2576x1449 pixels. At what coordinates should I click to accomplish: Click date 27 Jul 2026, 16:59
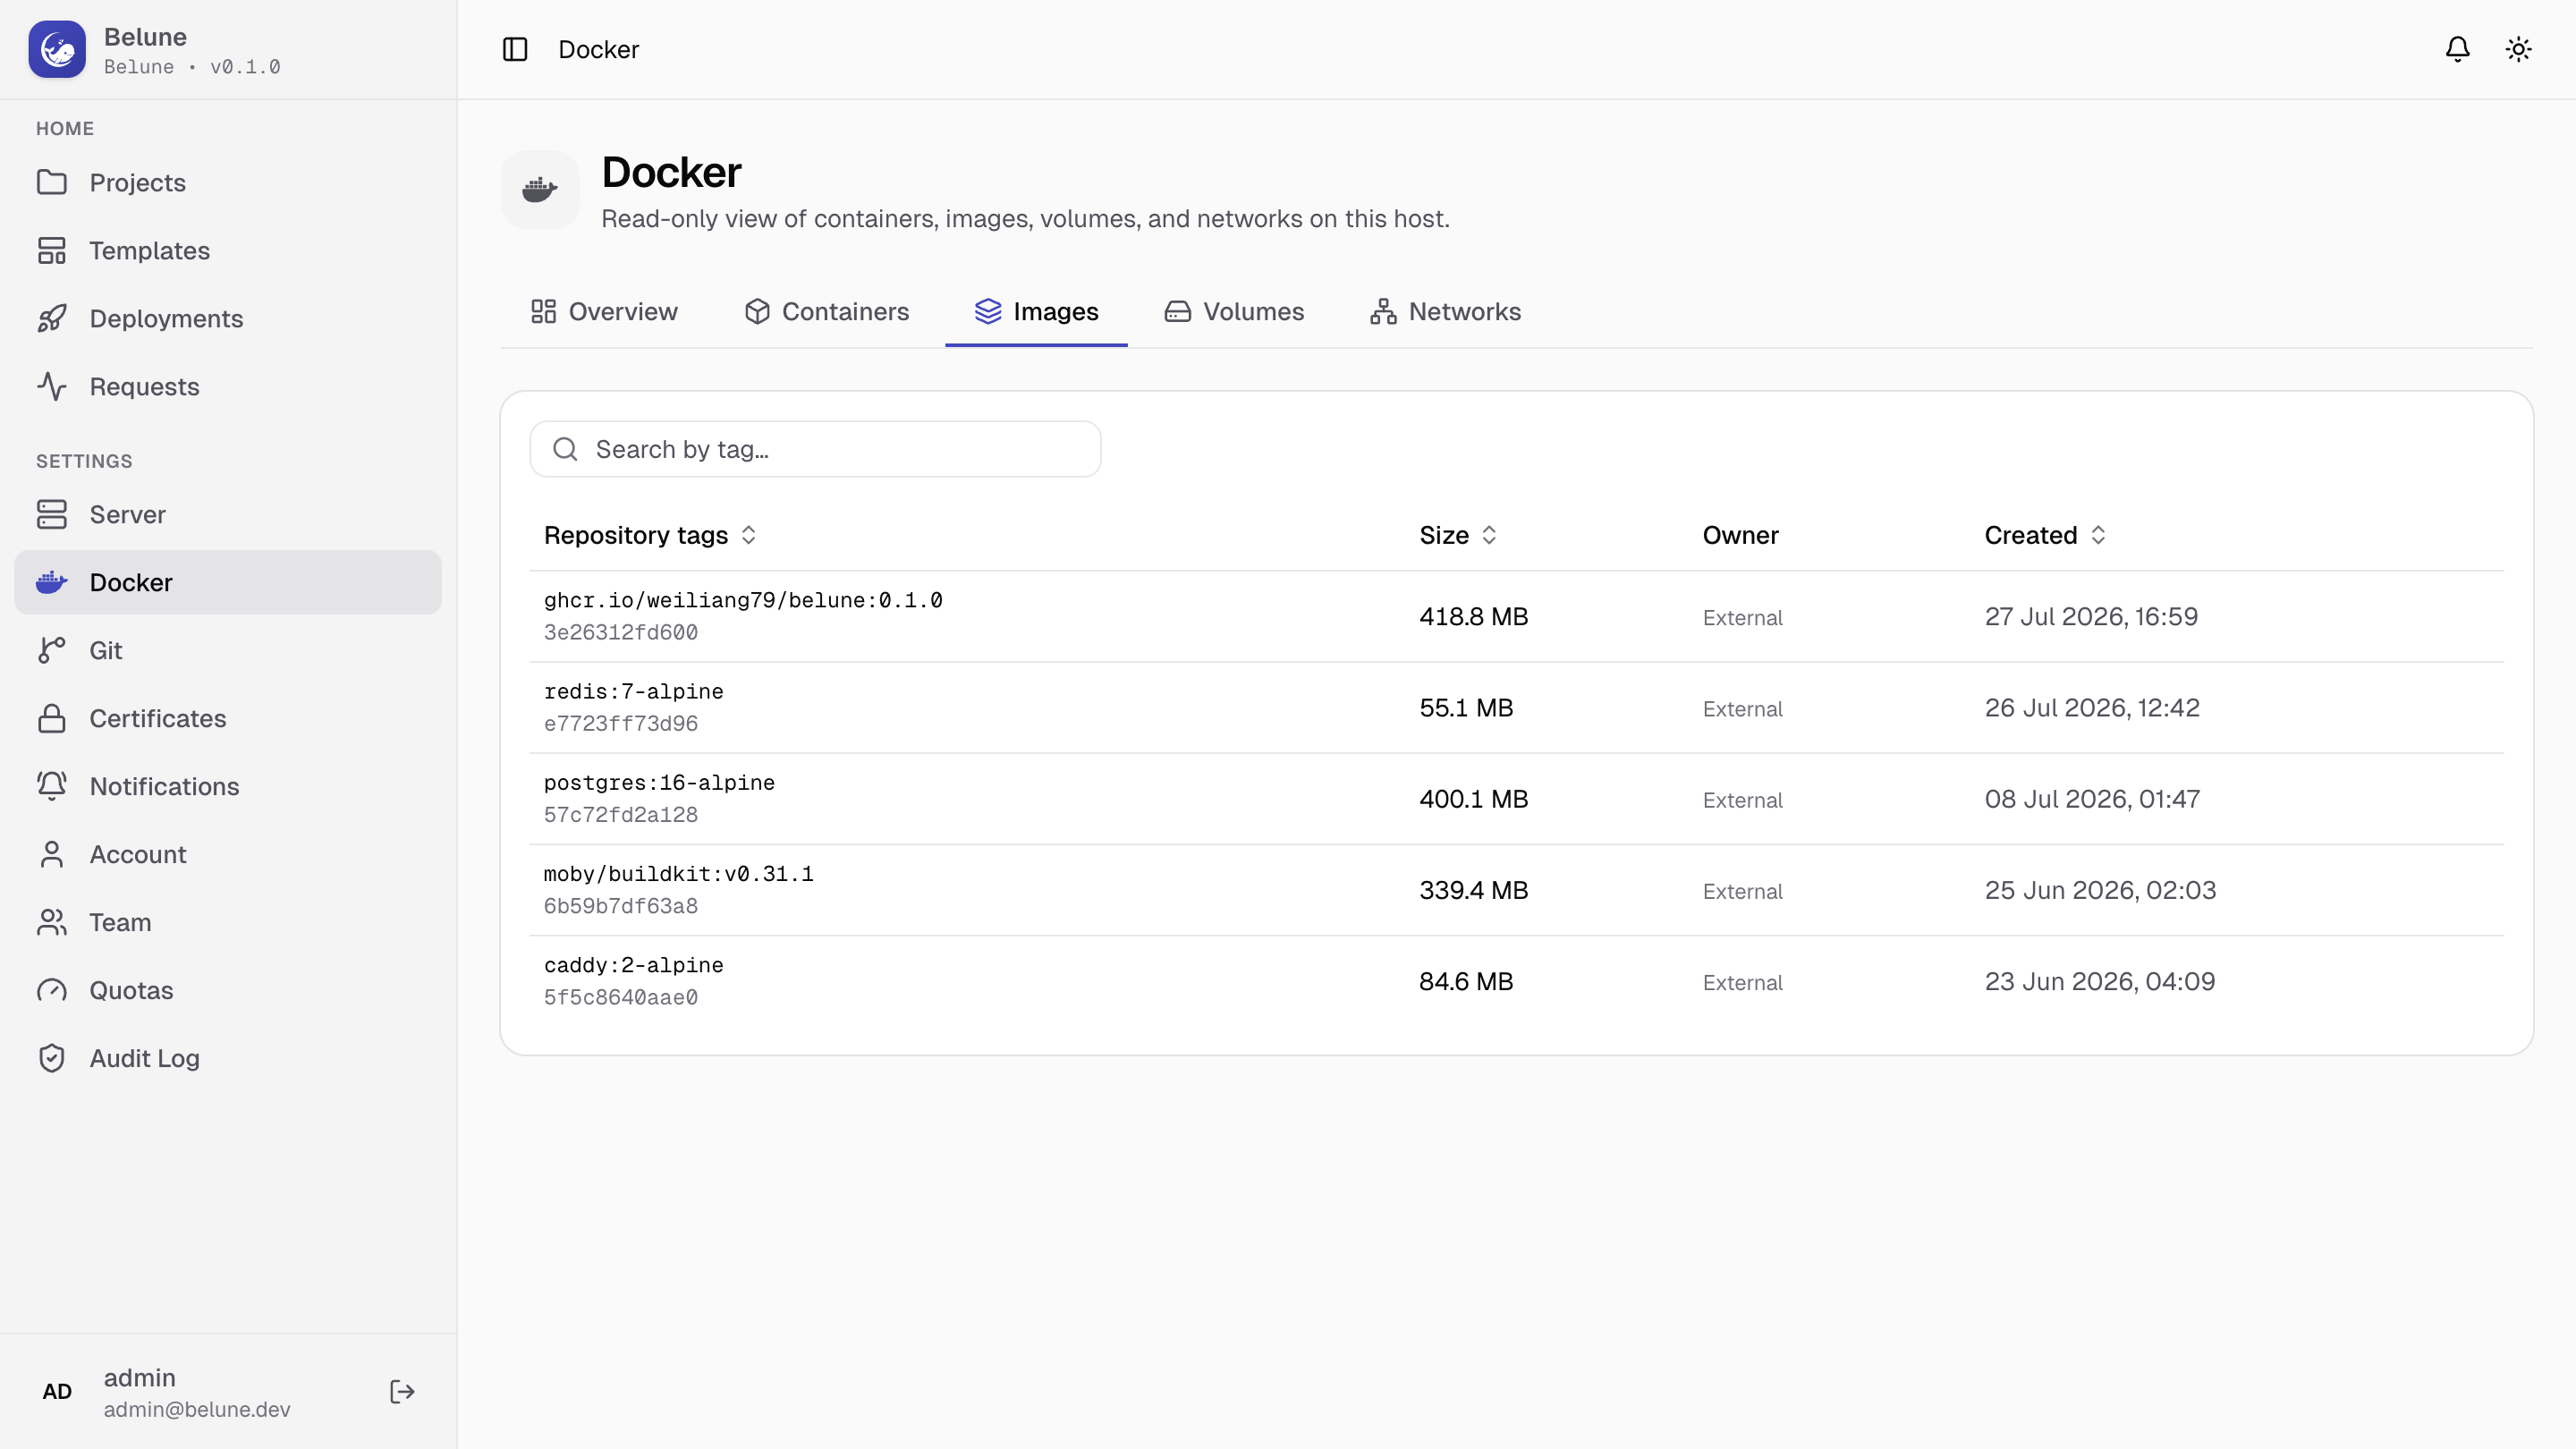(2091, 616)
